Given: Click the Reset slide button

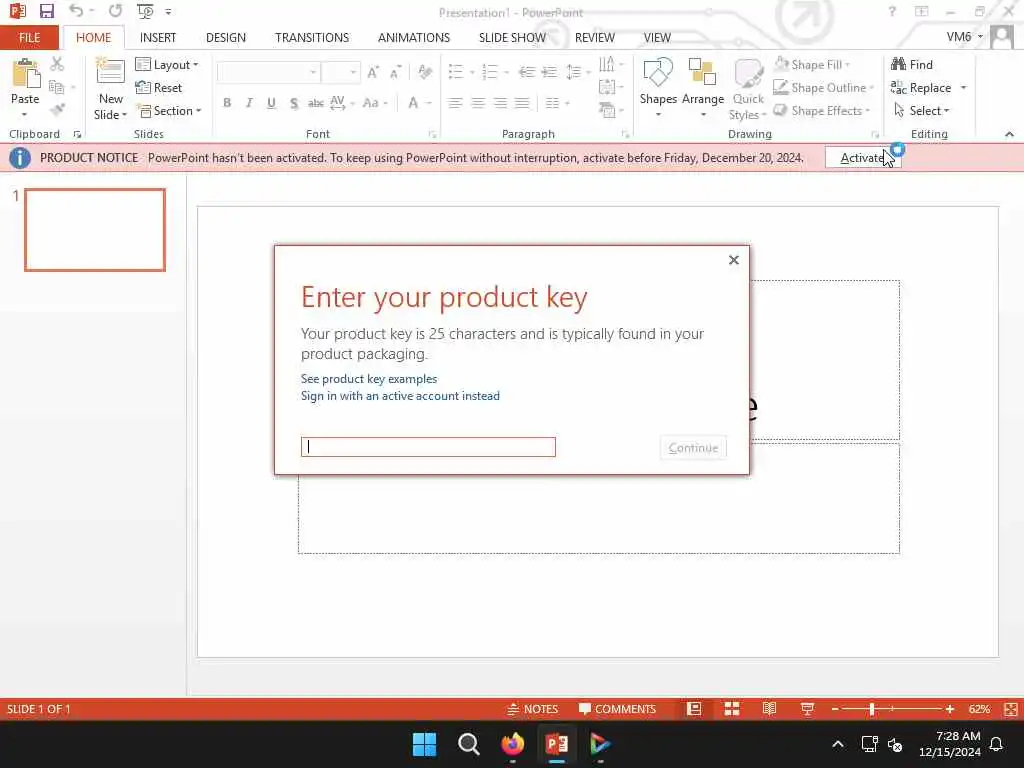Looking at the screenshot, I should (x=159, y=87).
